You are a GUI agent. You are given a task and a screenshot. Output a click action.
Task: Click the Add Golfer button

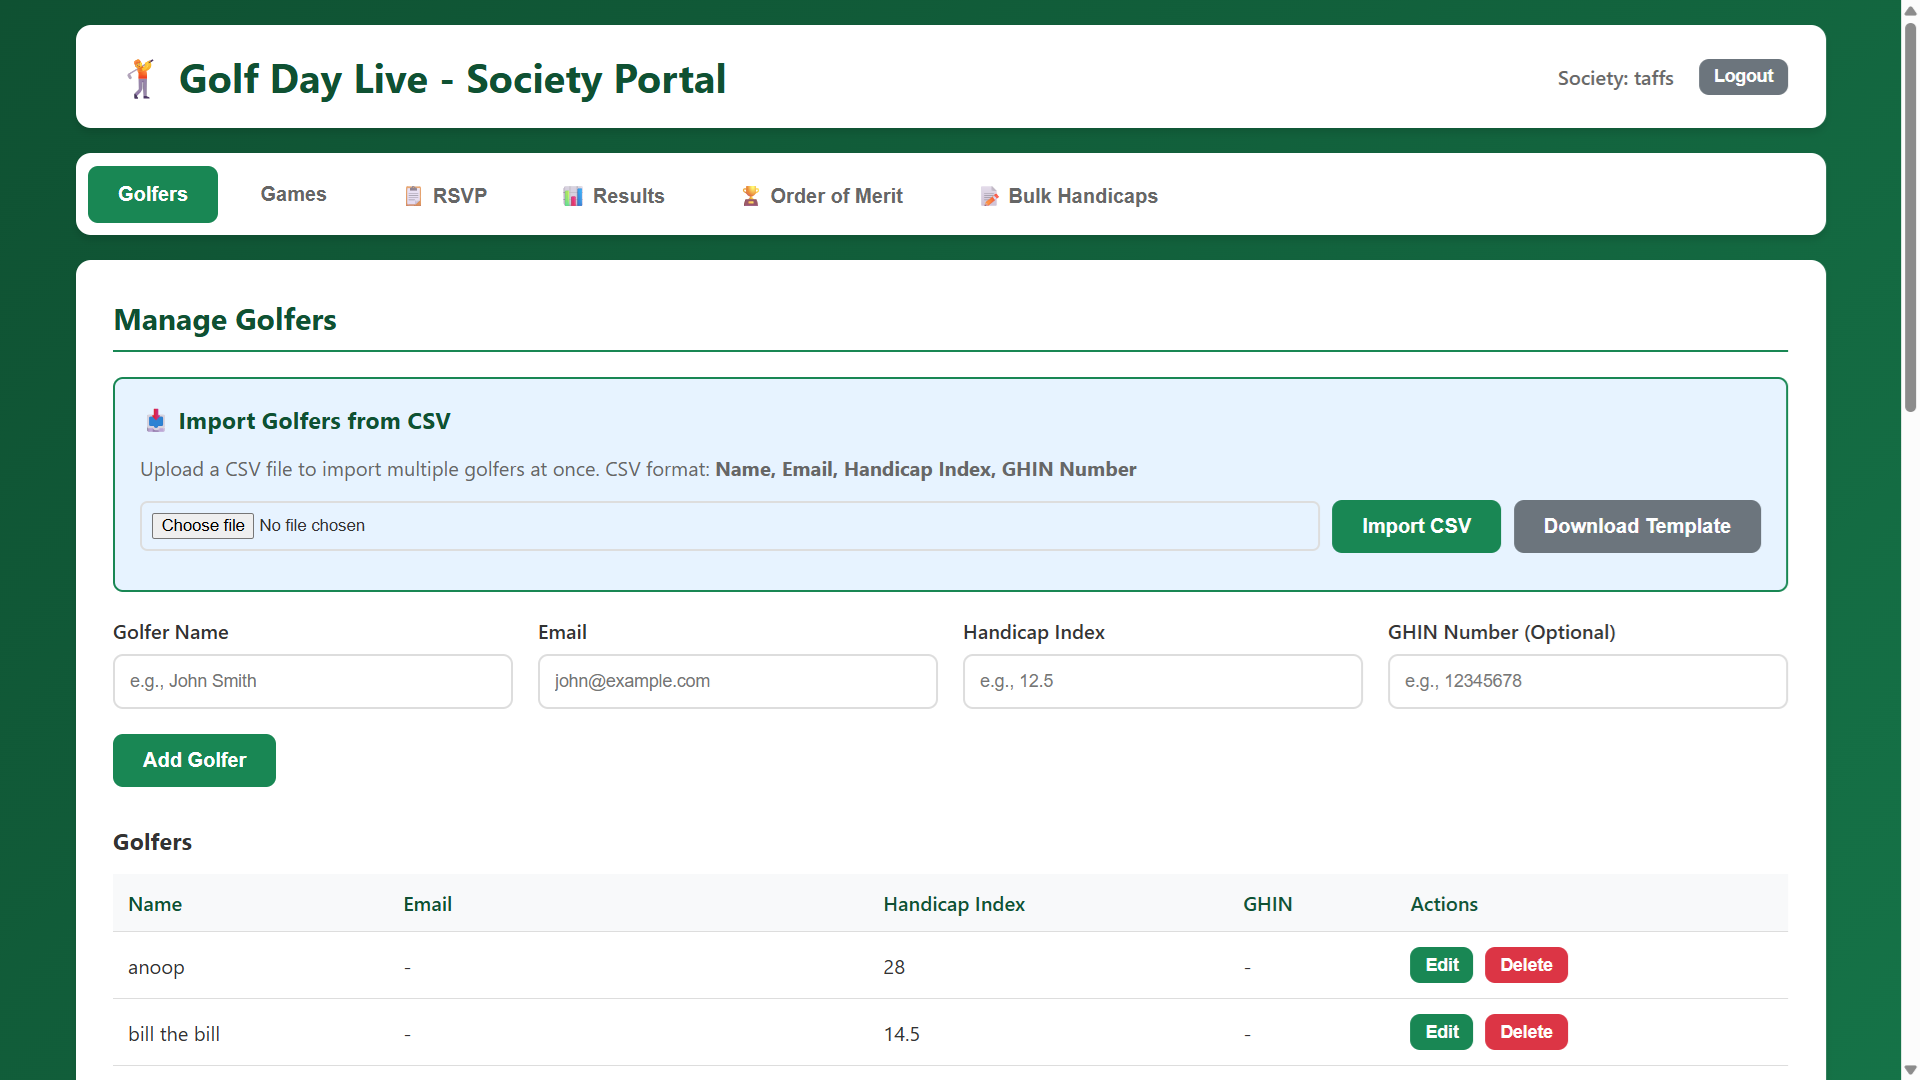(194, 760)
